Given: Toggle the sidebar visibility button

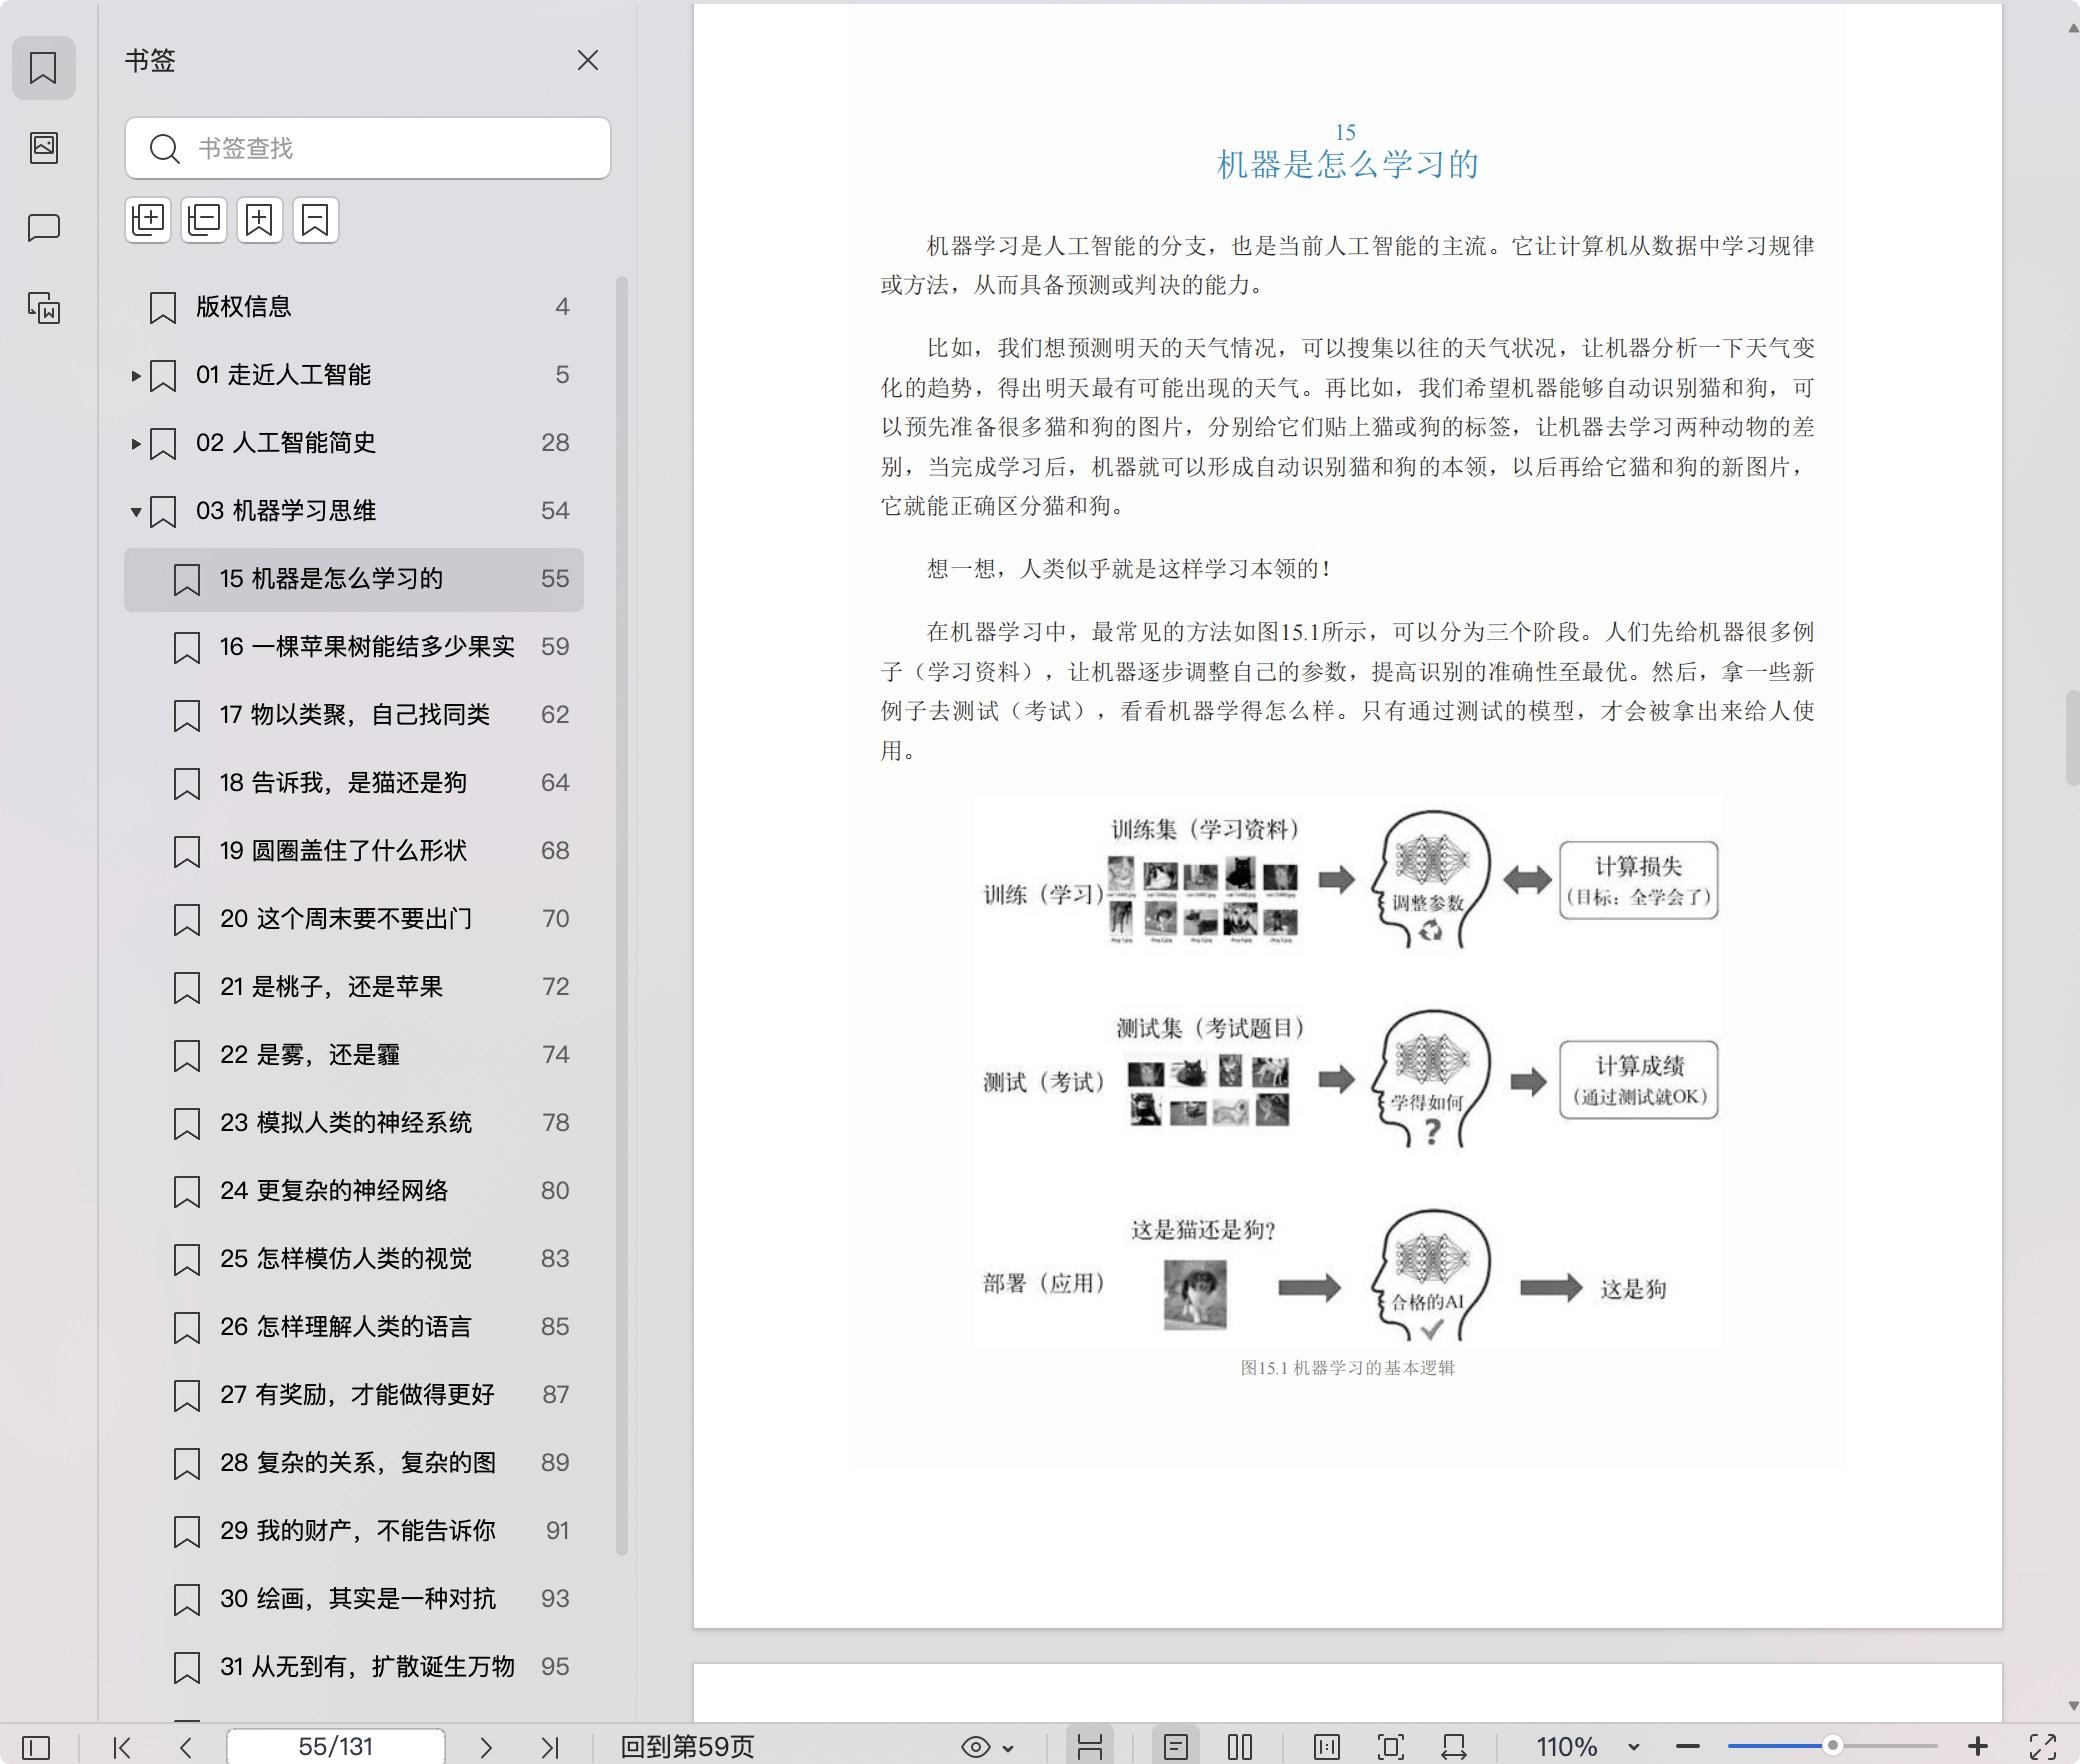Looking at the screenshot, I should [x=36, y=1747].
